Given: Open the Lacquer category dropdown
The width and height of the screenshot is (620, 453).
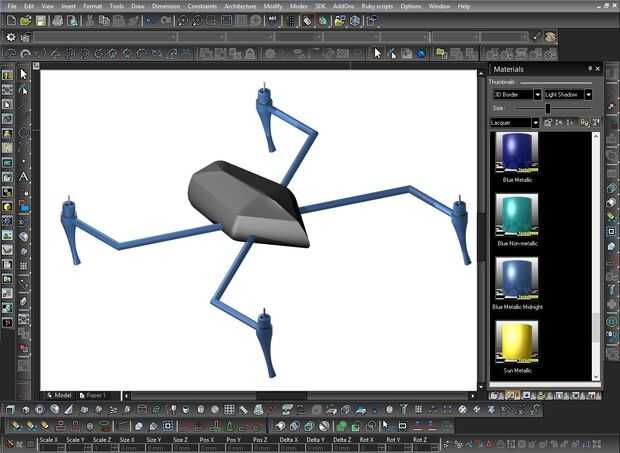Looking at the screenshot, I should 514,123.
